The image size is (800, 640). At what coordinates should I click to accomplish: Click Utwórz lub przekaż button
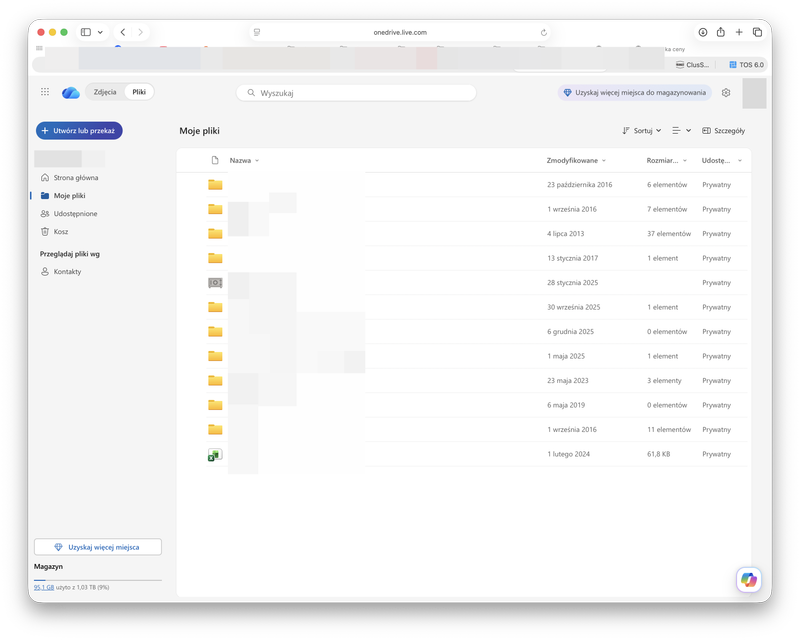pyautogui.click(x=79, y=131)
